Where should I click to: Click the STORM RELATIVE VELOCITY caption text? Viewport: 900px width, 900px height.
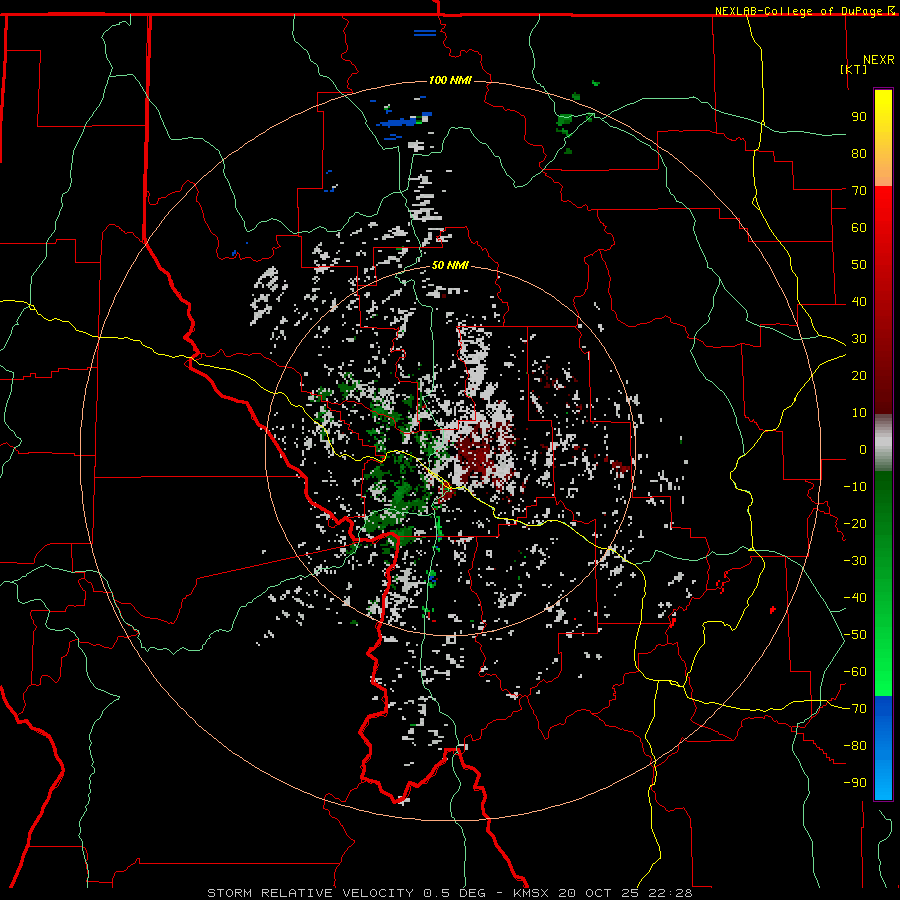310,893
